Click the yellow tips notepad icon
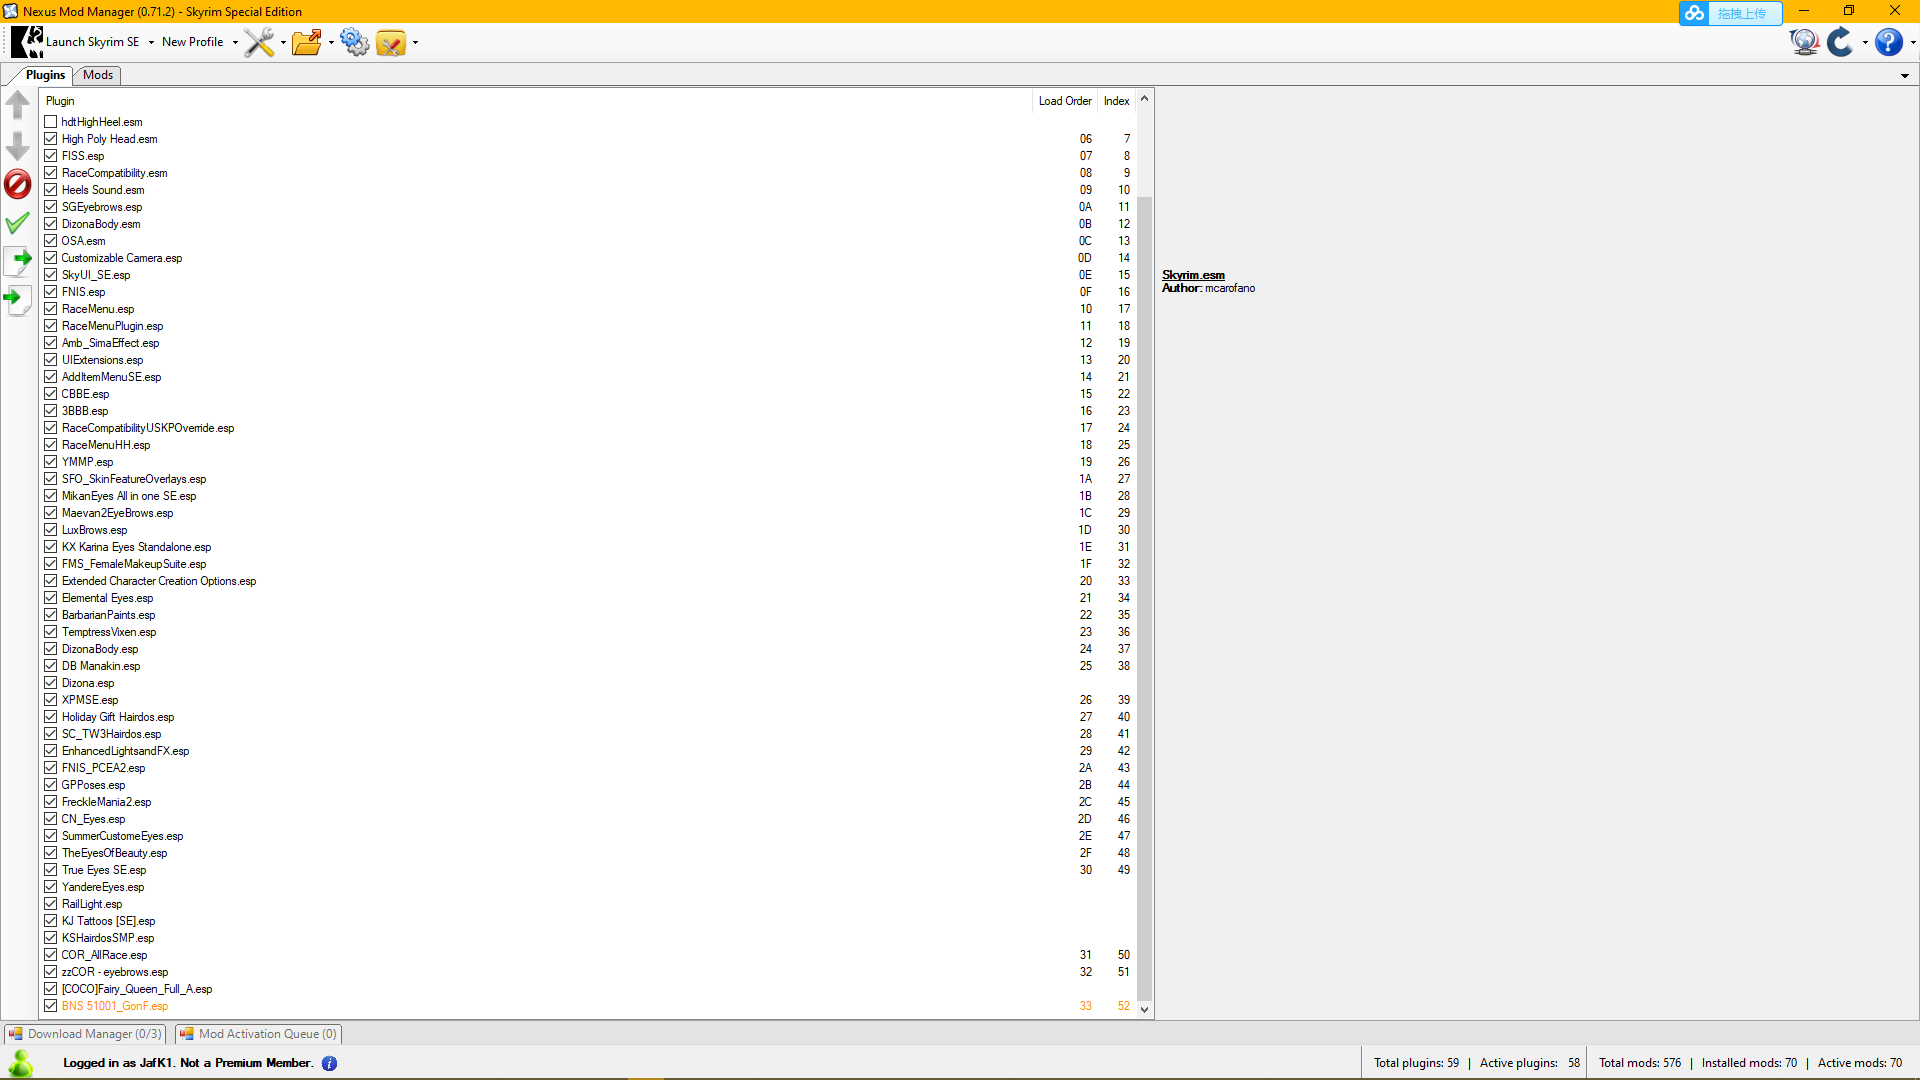 point(391,42)
